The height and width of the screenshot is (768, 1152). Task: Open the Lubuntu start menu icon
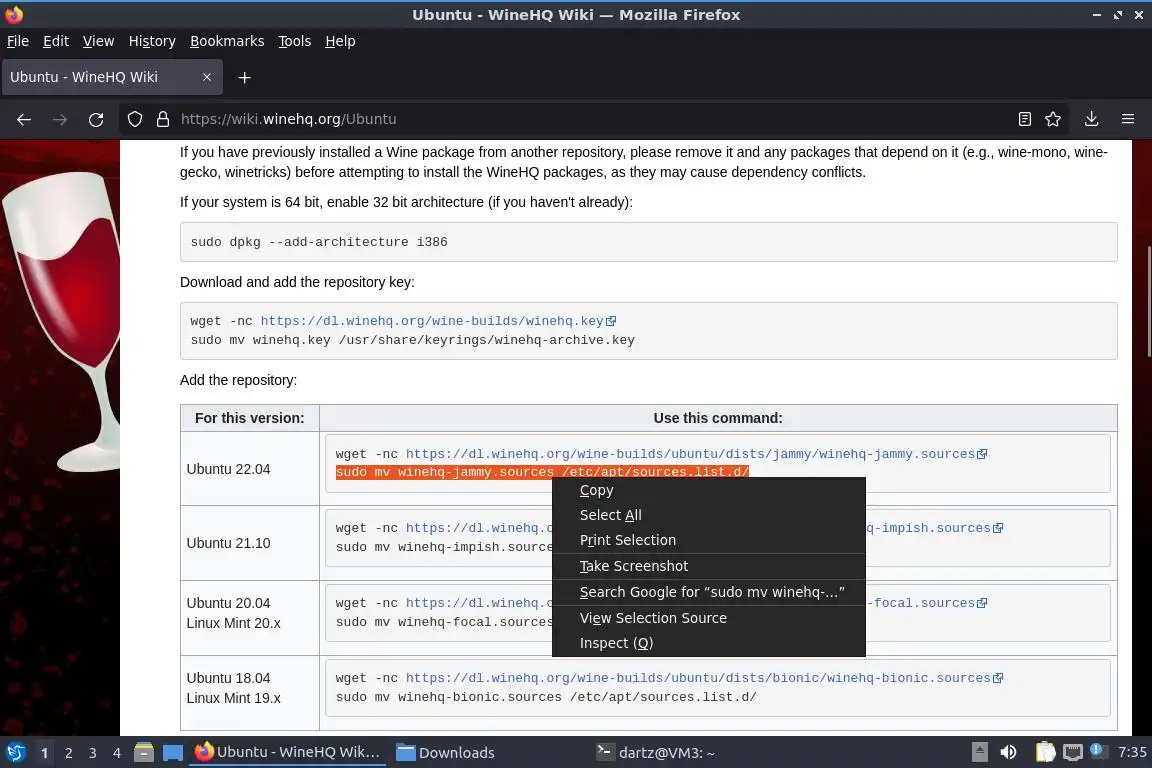pyautogui.click(x=15, y=752)
